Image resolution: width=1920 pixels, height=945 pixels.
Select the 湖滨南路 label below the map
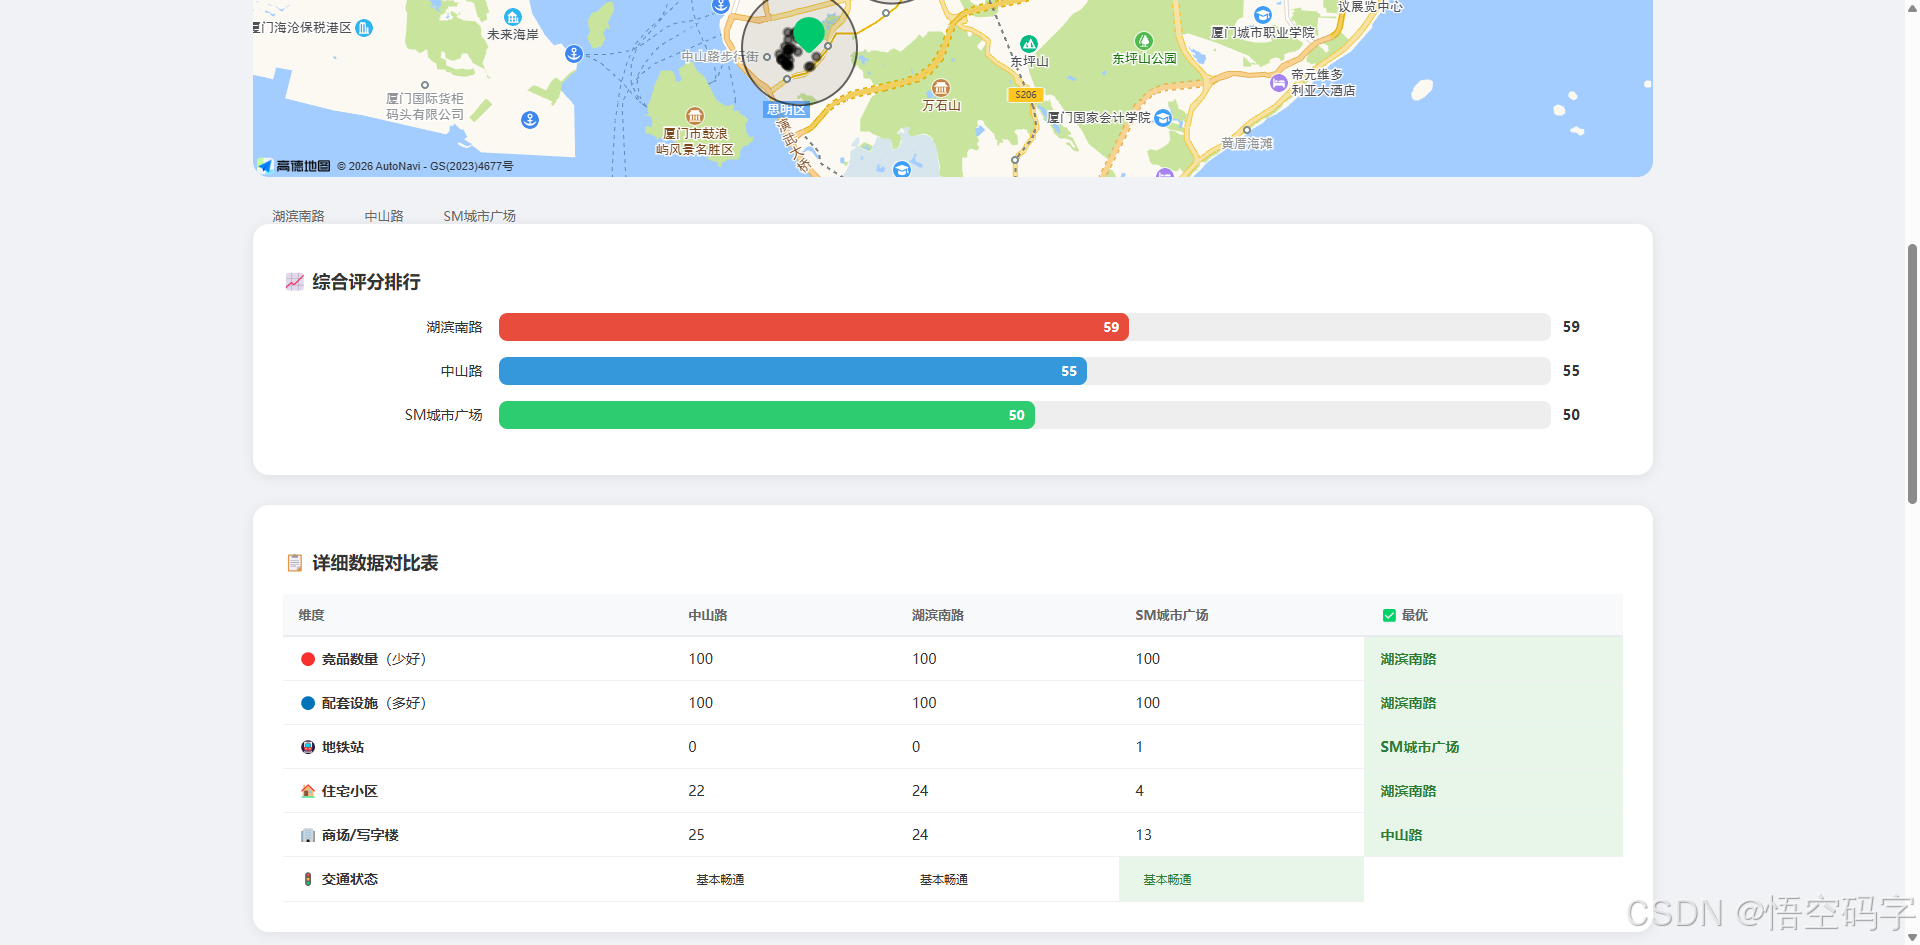(x=298, y=216)
